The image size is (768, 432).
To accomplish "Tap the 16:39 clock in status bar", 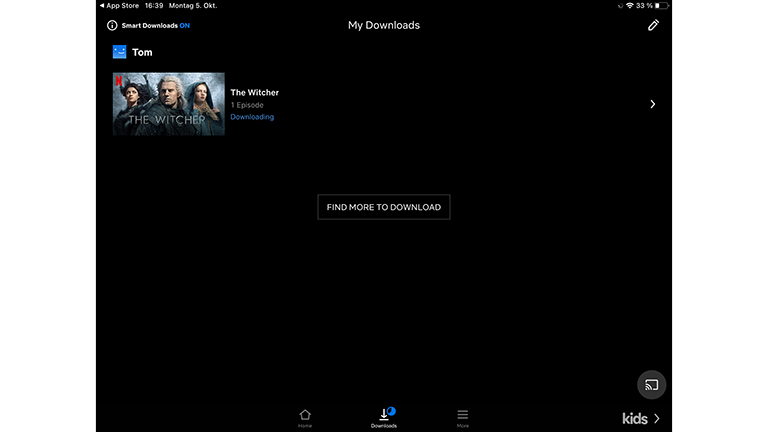I will tap(154, 5).
